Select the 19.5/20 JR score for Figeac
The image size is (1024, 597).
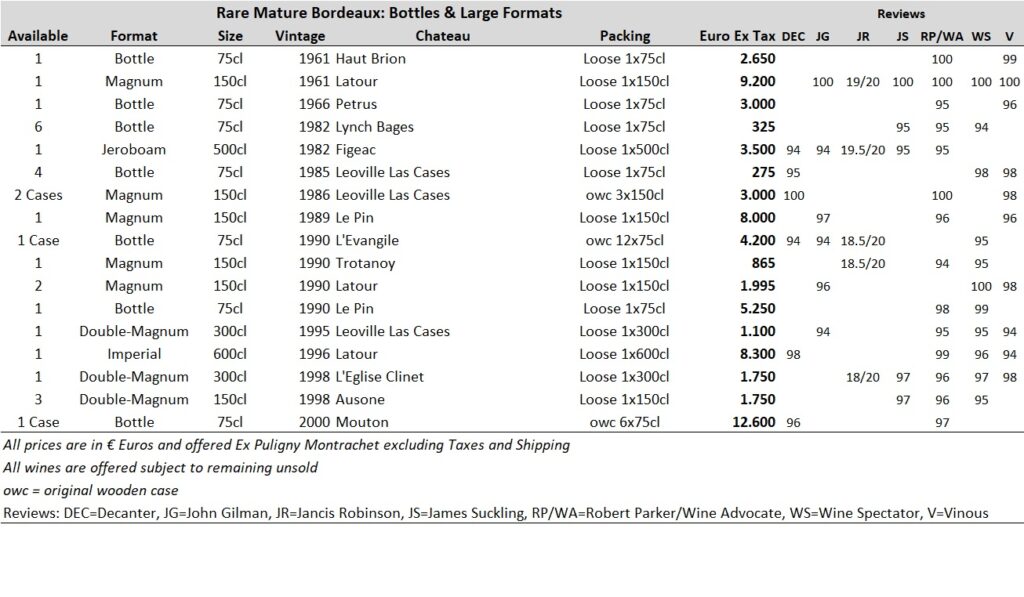(863, 150)
